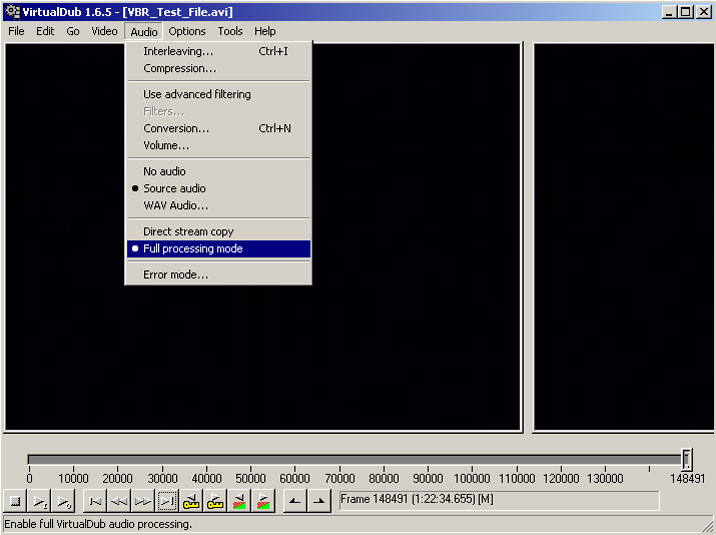
Task: Open the Options menu
Action: tap(187, 31)
